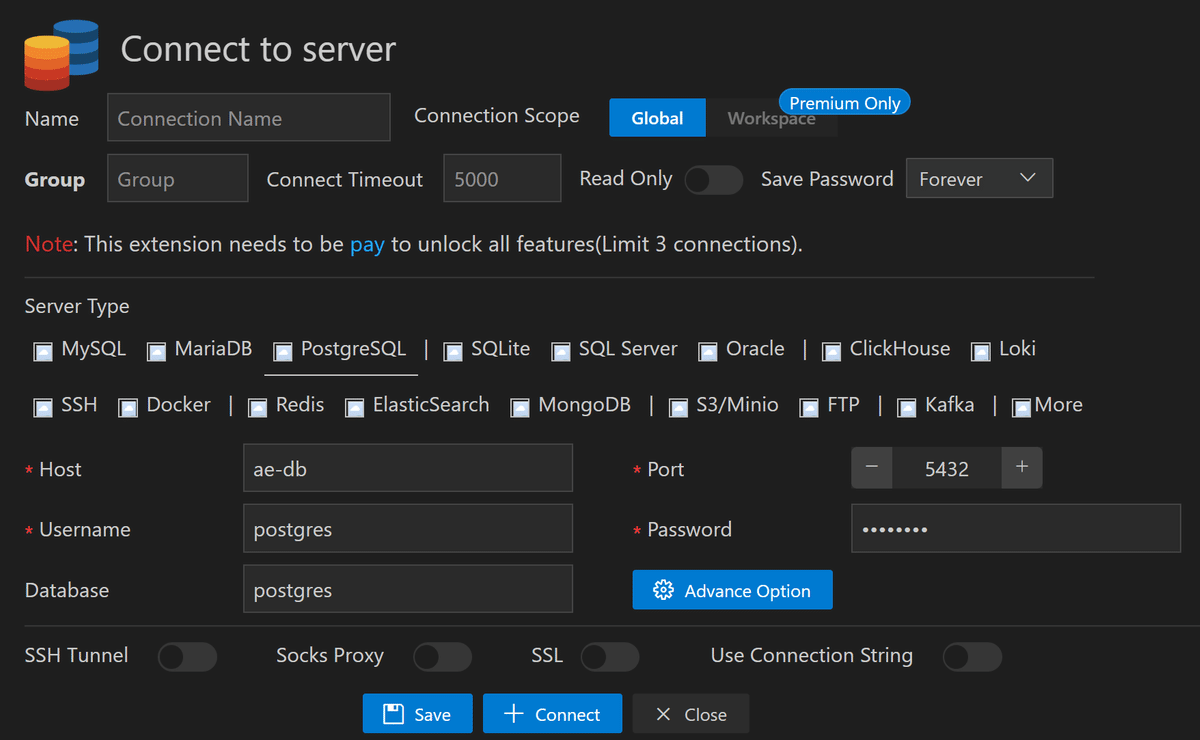The width and height of the screenshot is (1200, 740).
Task: Choose the SSH connection type icon
Action: pyautogui.click(x=43, y=406)
